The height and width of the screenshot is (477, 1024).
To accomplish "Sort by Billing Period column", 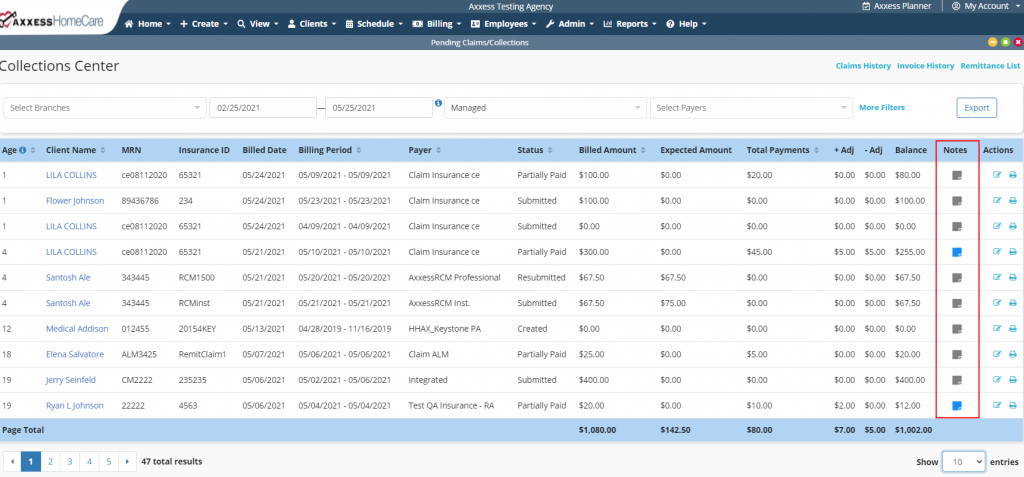I will tap(330, 150).
